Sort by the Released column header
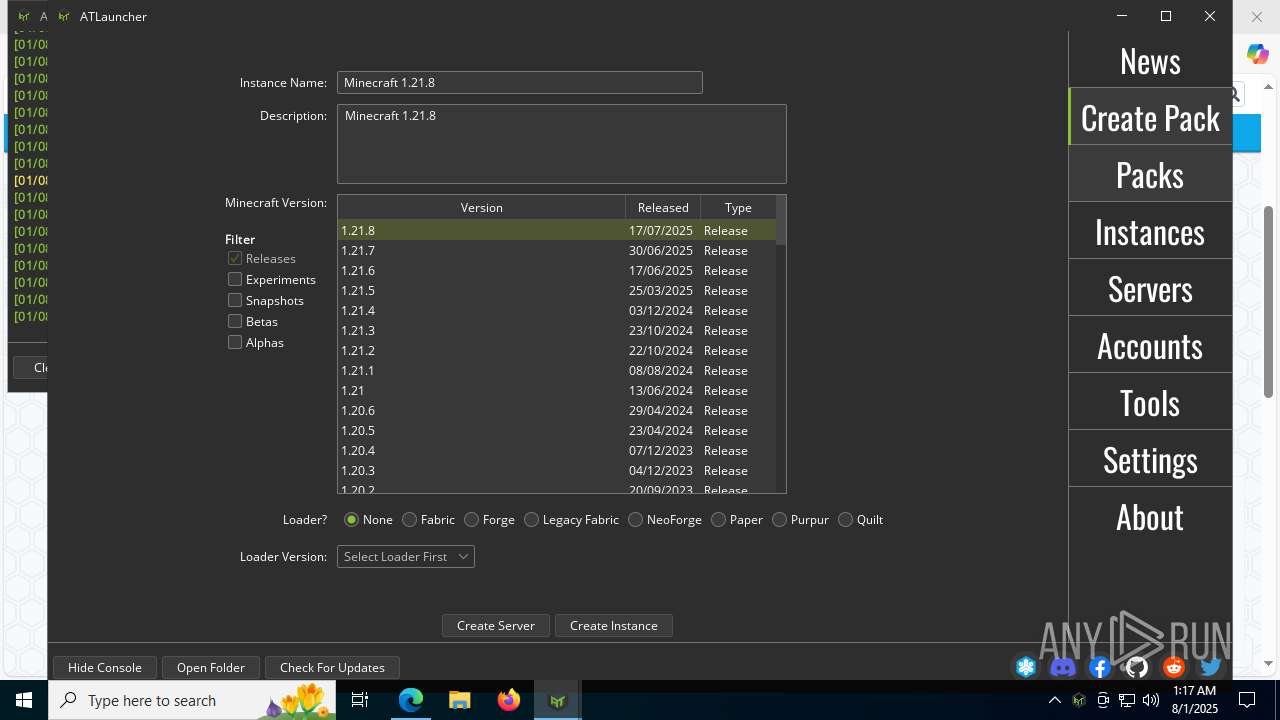 (x=663, y=207)
